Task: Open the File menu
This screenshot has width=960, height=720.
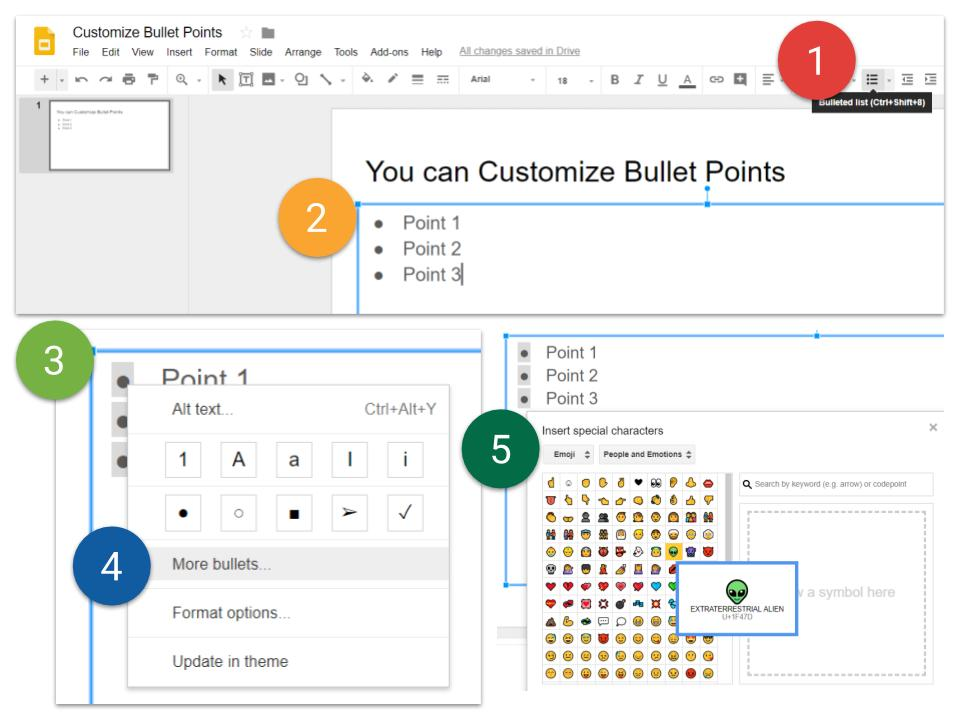Action: point(81,52)
